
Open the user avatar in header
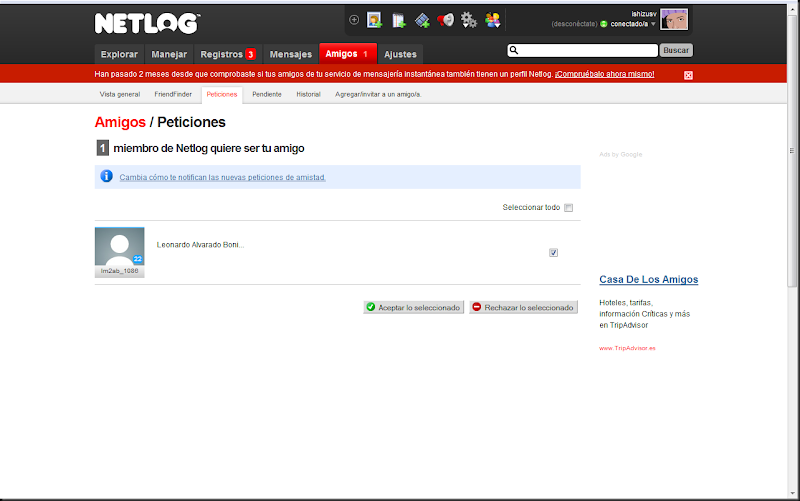click(674, 19)
